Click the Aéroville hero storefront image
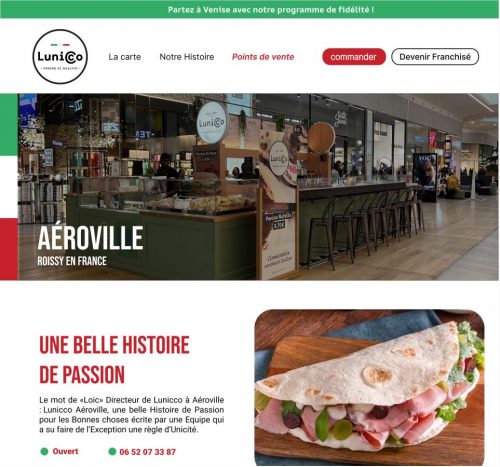Image resolution: width=500 pixels, height=467 pixels. (258, 187)
